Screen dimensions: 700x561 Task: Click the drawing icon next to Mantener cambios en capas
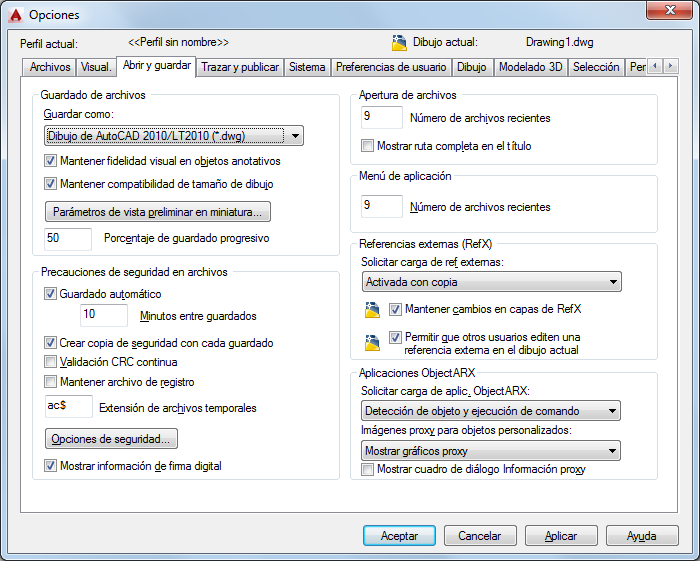point(372,309)
